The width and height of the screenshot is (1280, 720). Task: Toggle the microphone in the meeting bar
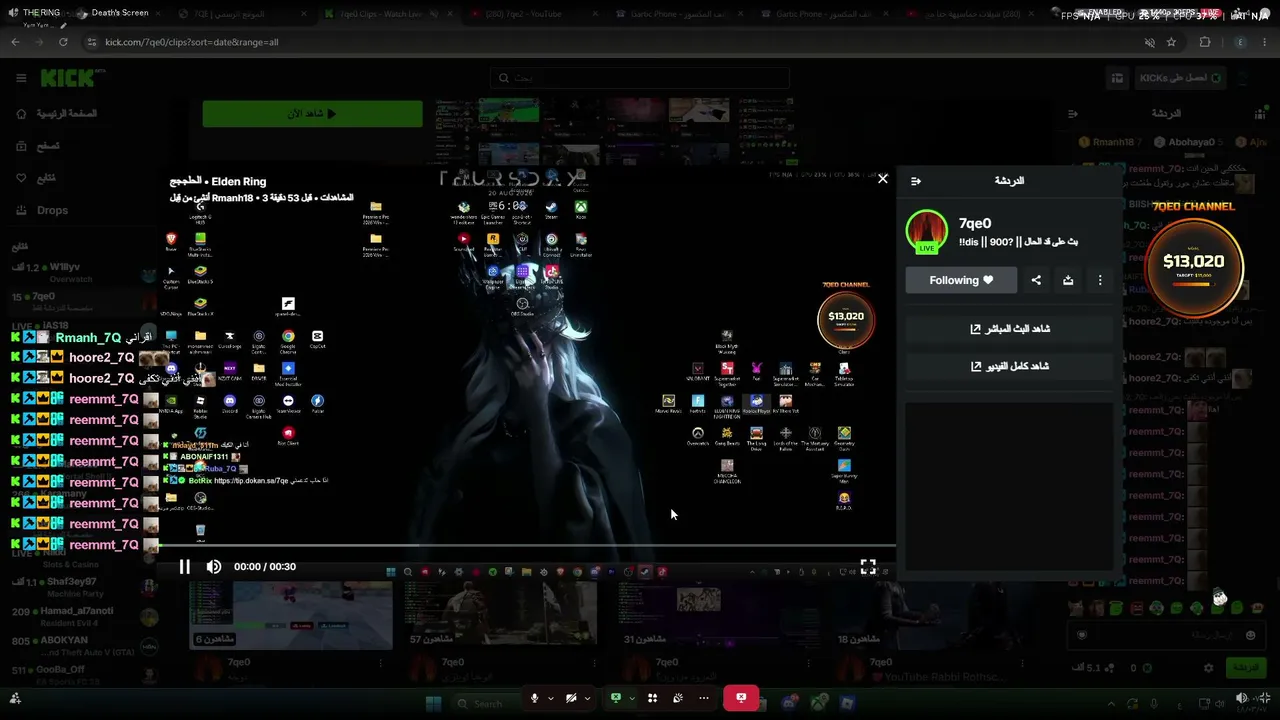534,698
